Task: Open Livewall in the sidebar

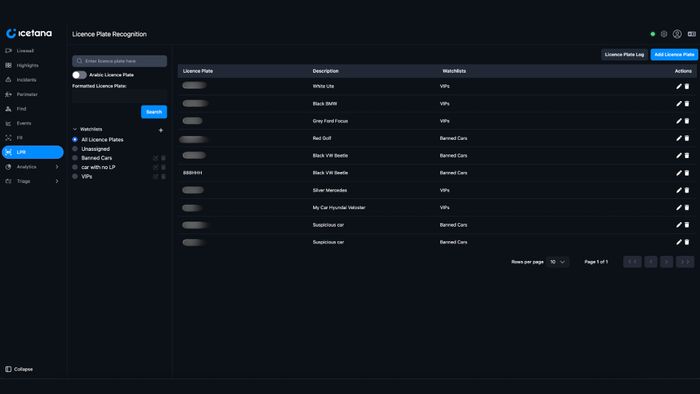Action: tap(33, 51)
